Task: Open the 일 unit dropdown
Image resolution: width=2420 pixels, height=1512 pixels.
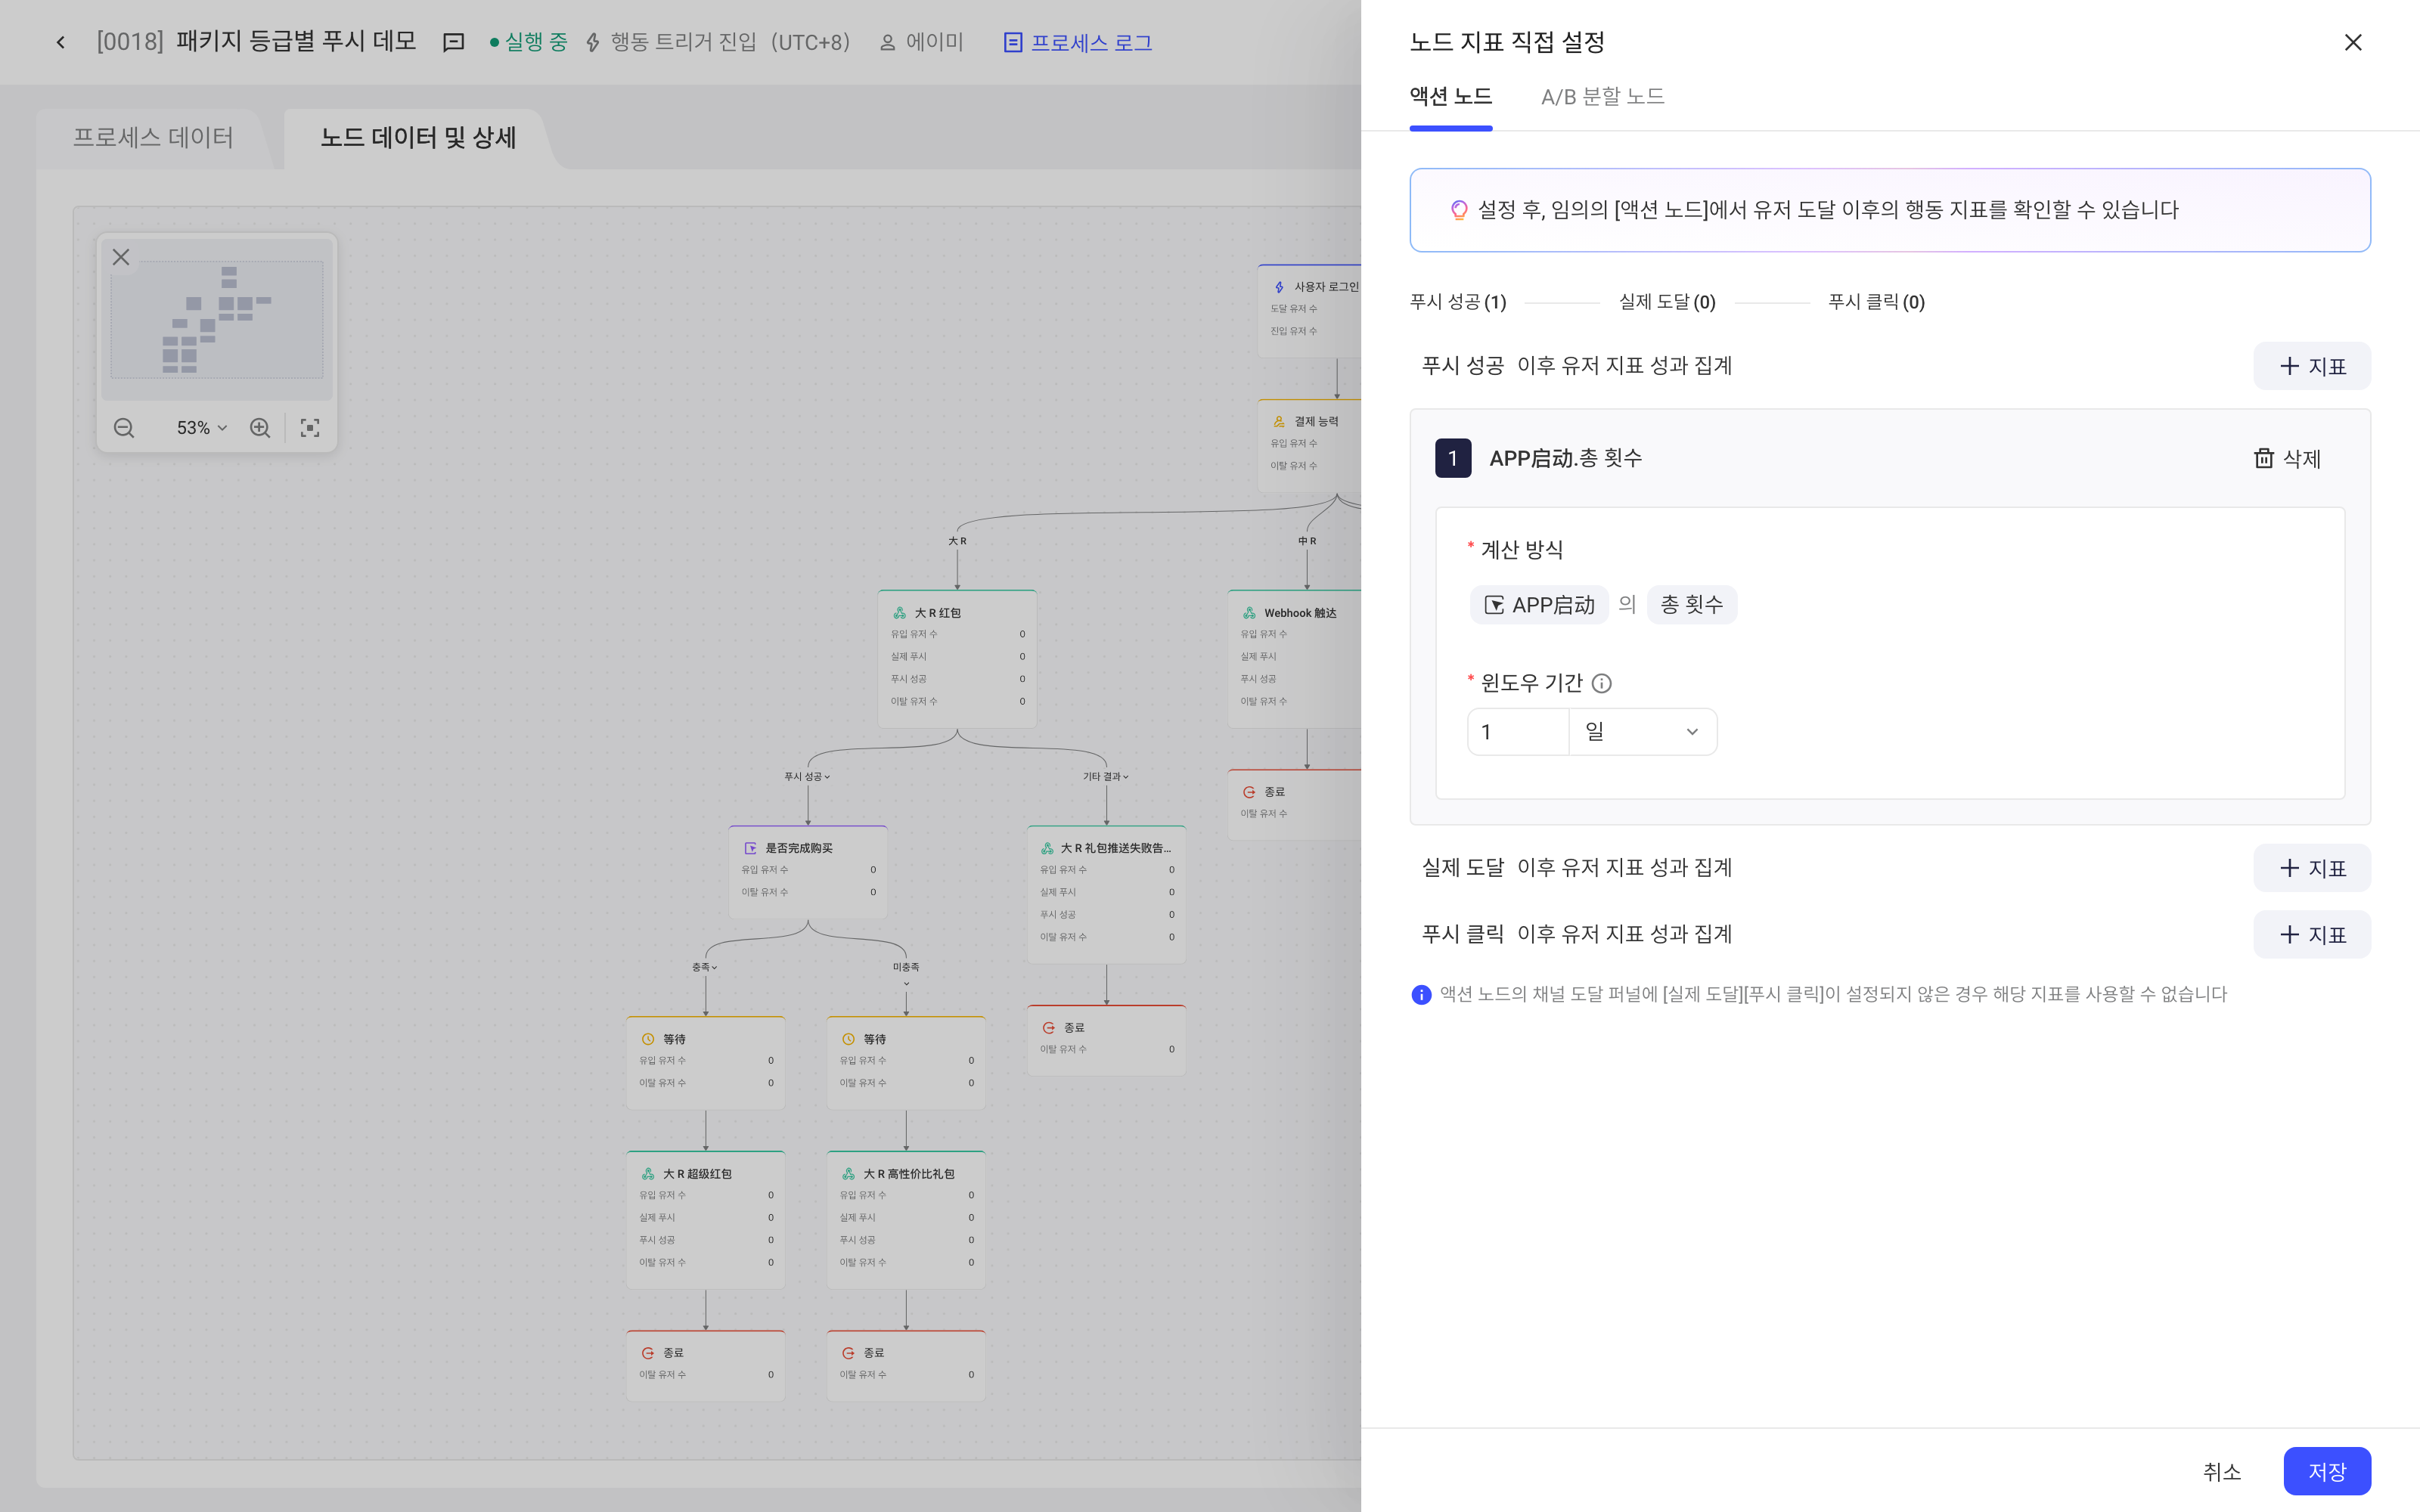Action: (x=1642, y=732)
